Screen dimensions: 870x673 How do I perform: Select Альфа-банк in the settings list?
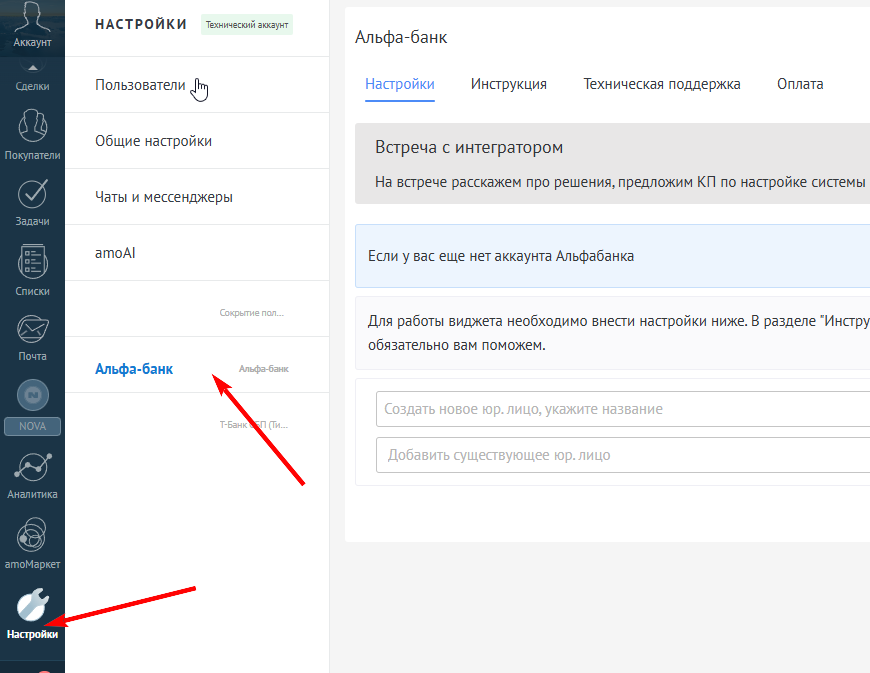click(x=134, y=369)
